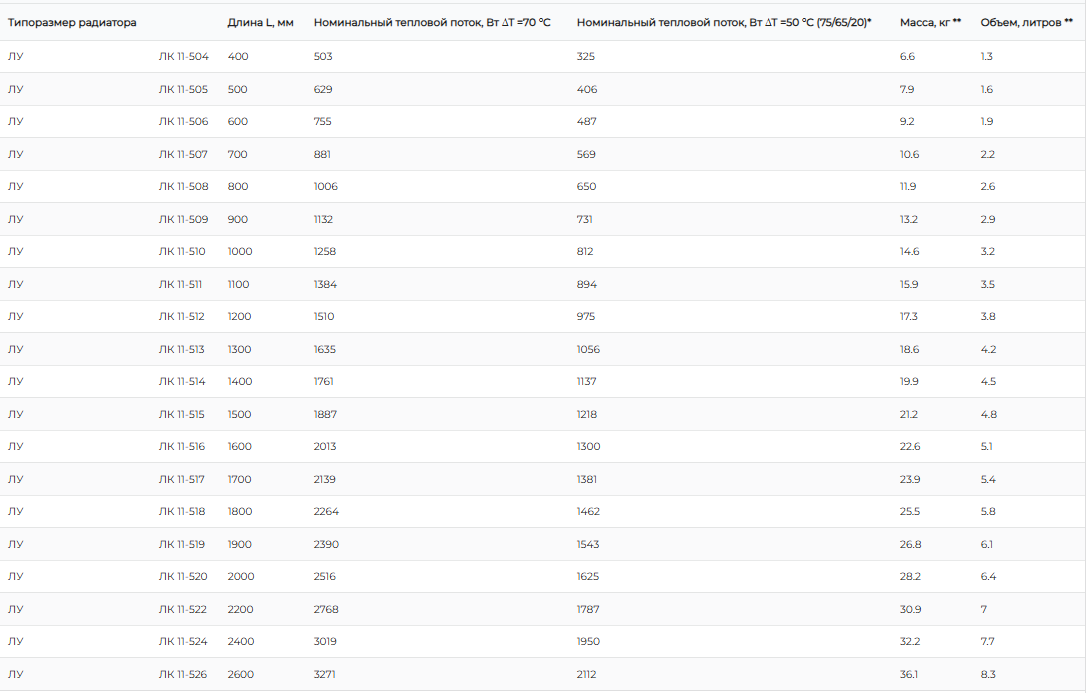Click the ΔT=50 °C heat flow header

tap(724, 23)
